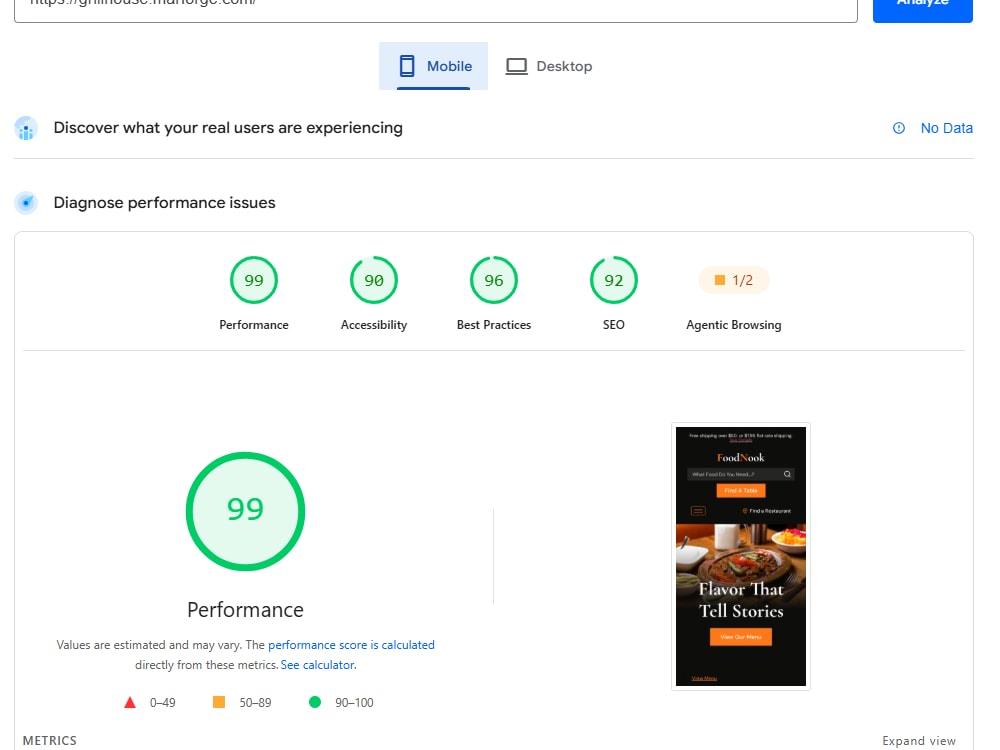Click the Agentic Browsing label
The height and width of the screenshot is (750, 1000).
pos(733,325)
